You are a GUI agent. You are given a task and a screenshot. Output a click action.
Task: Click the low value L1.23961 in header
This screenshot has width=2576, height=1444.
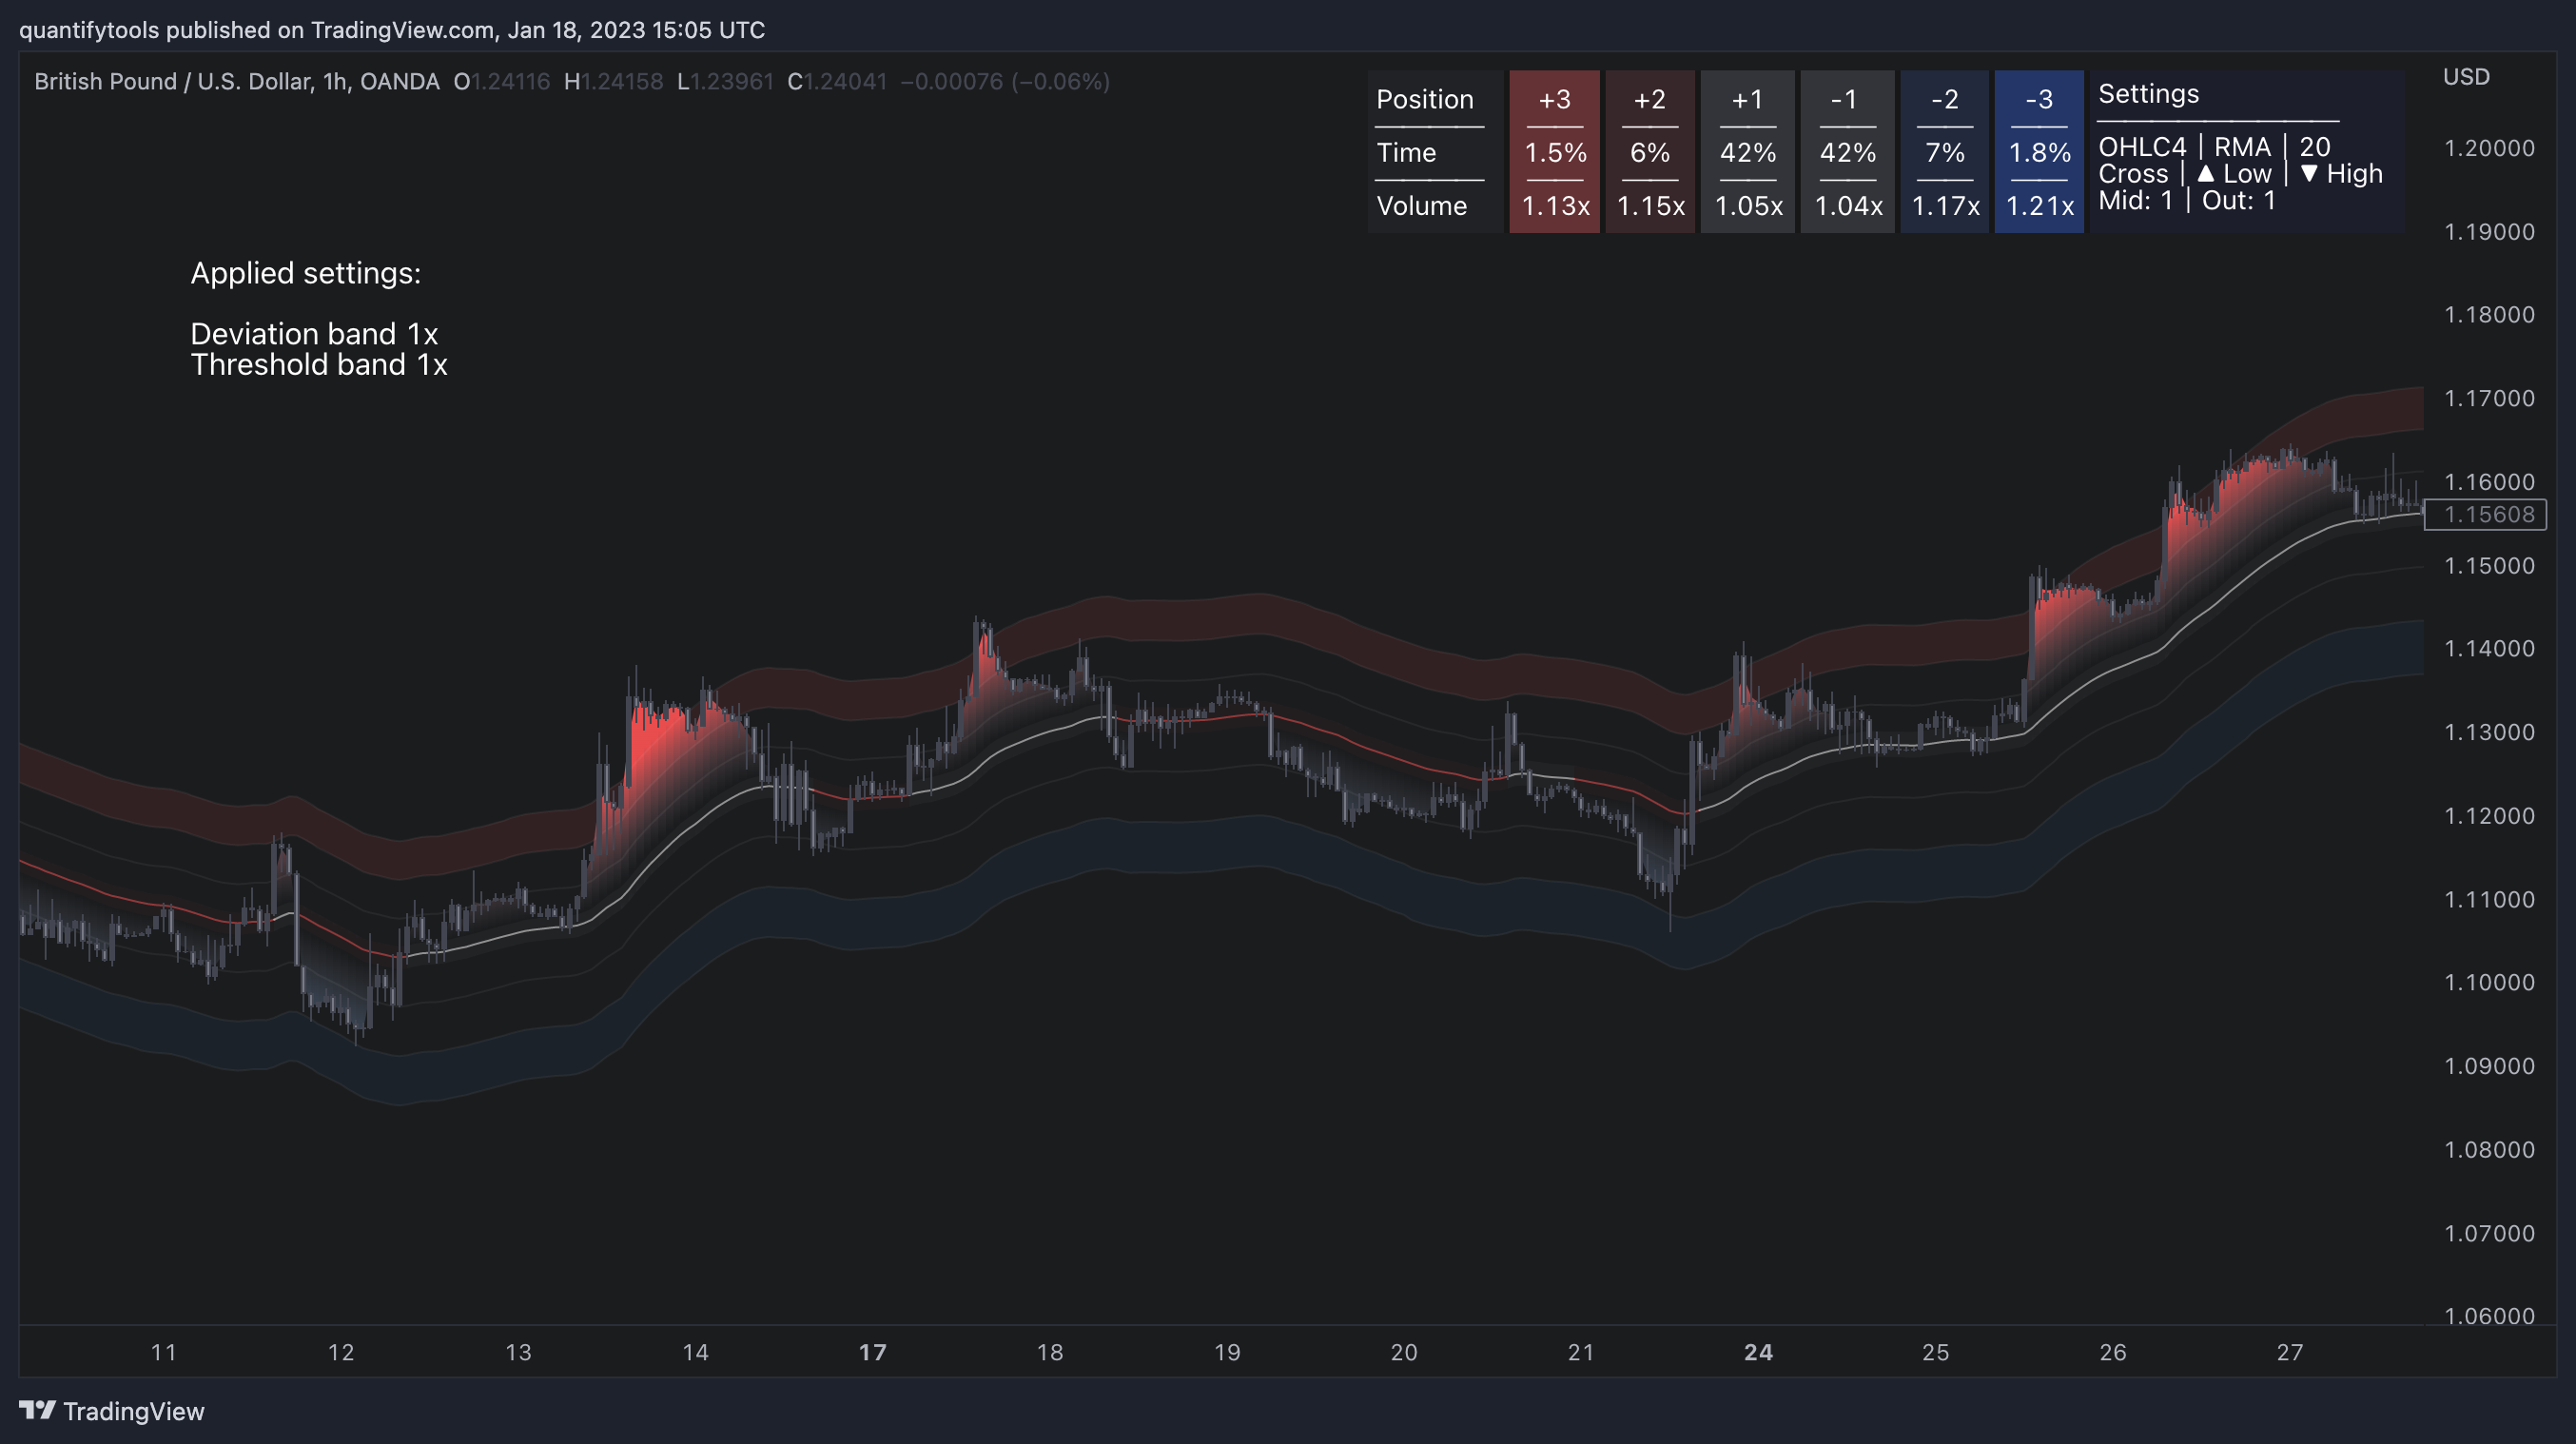pos(725,81)
